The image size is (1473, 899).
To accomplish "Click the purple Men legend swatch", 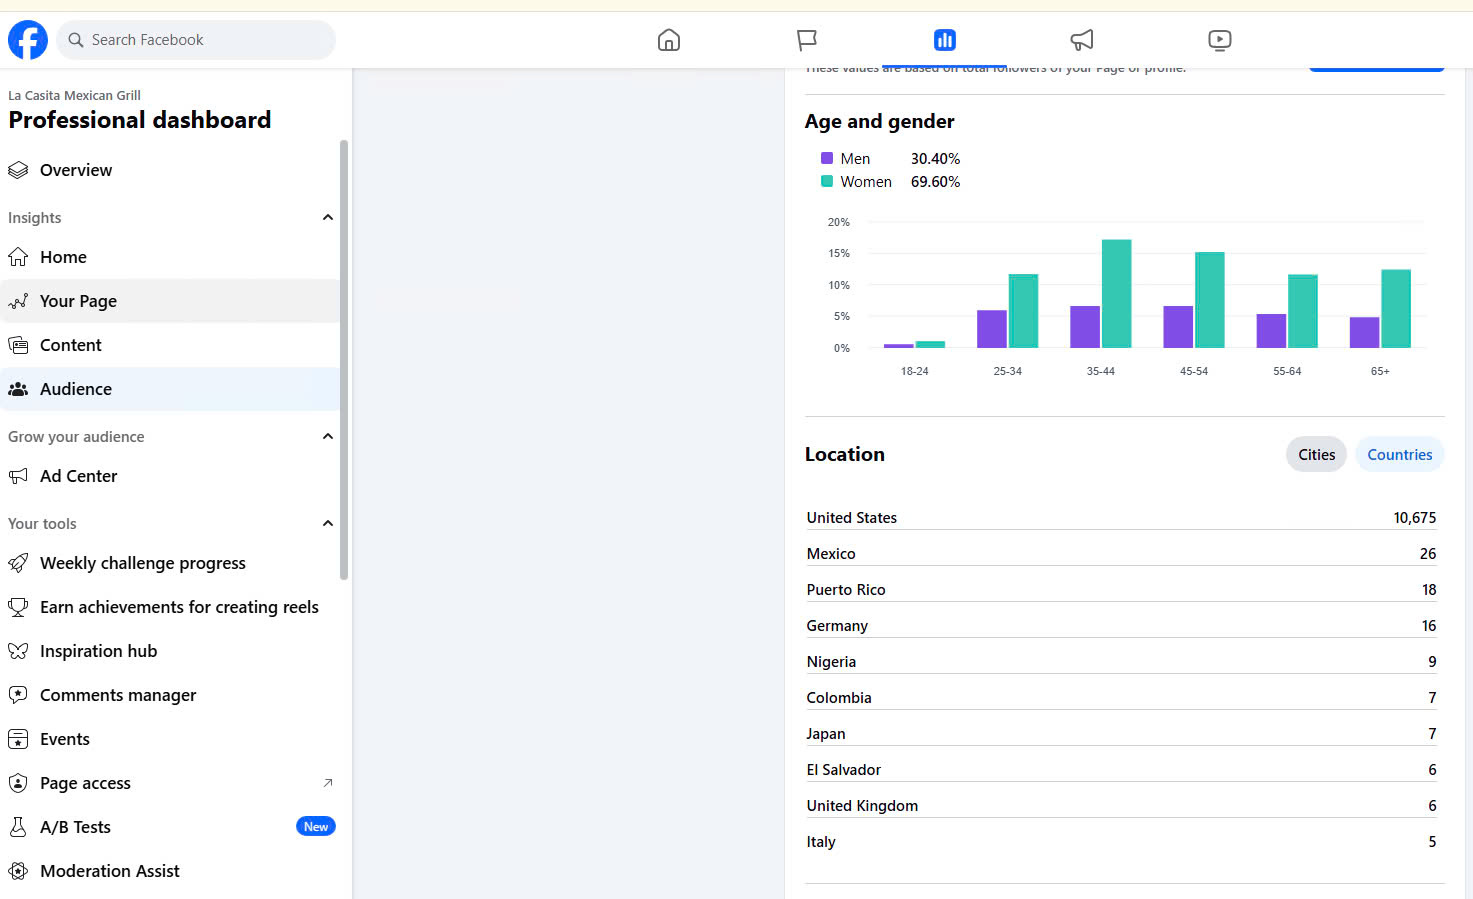I will [x=827, y=158].
